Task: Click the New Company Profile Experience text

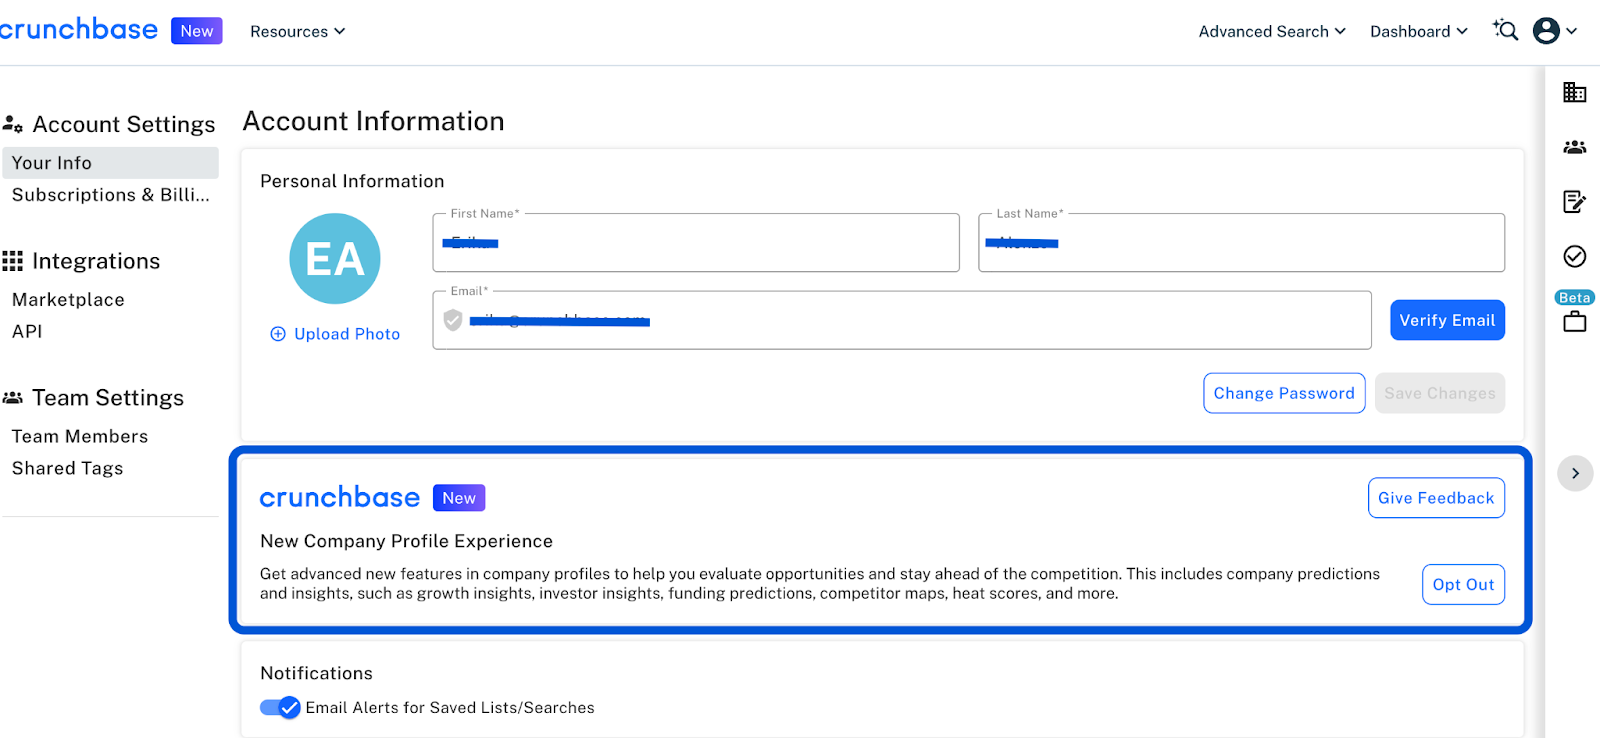Action: [406, 541]
